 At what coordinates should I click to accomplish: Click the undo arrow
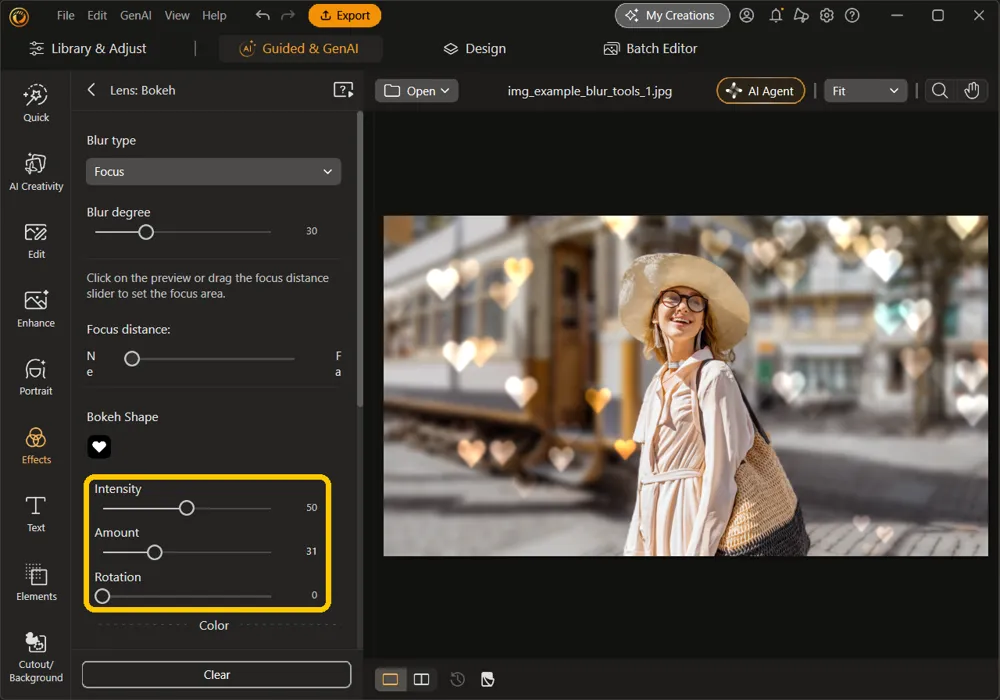pos(262,15)
